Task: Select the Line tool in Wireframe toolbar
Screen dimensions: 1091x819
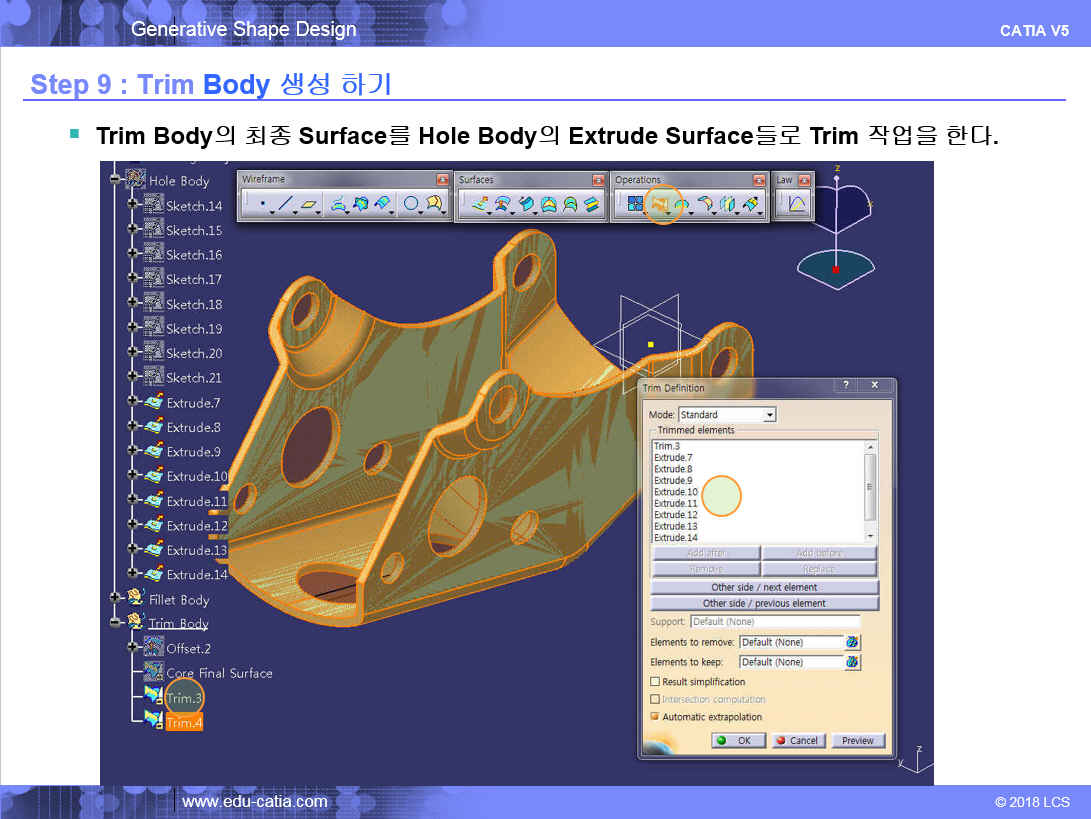Action: (x=286, y=204)
